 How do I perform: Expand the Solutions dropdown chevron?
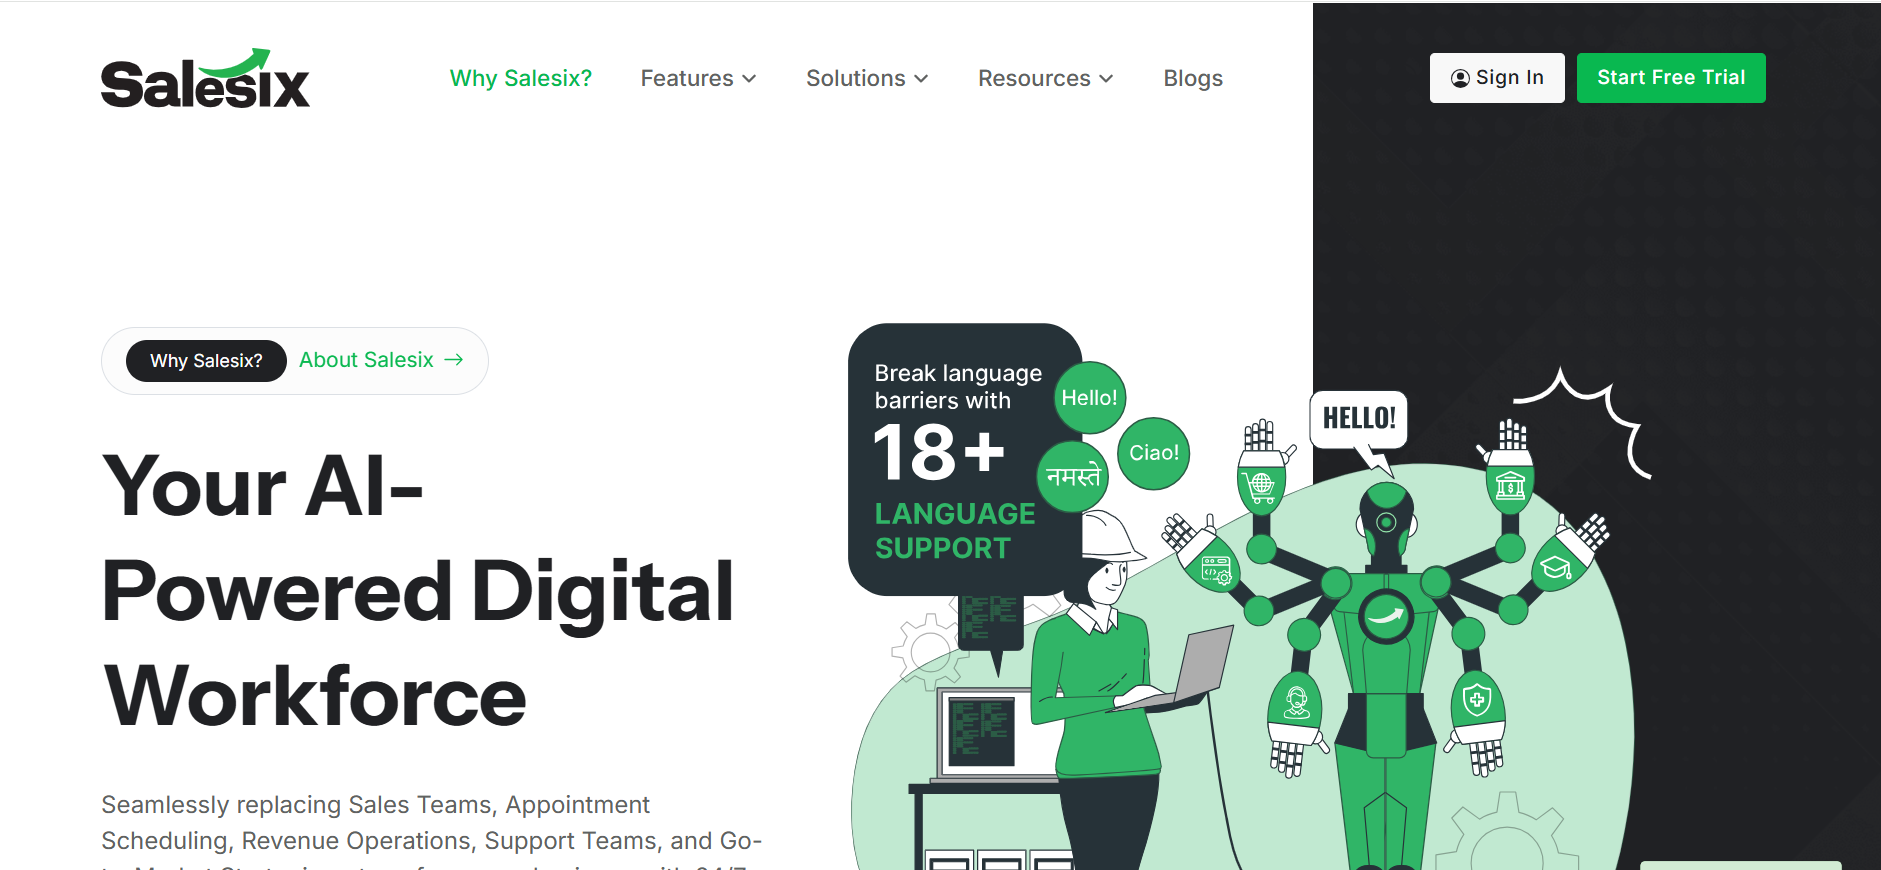pos(921,78)
